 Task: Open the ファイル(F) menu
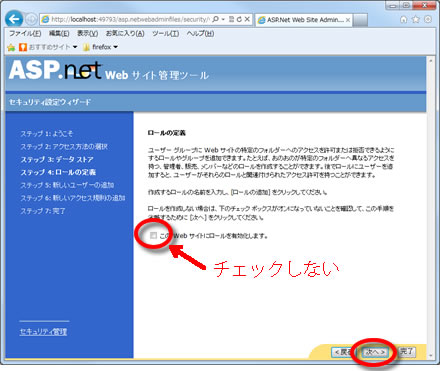tap(25, 33)
